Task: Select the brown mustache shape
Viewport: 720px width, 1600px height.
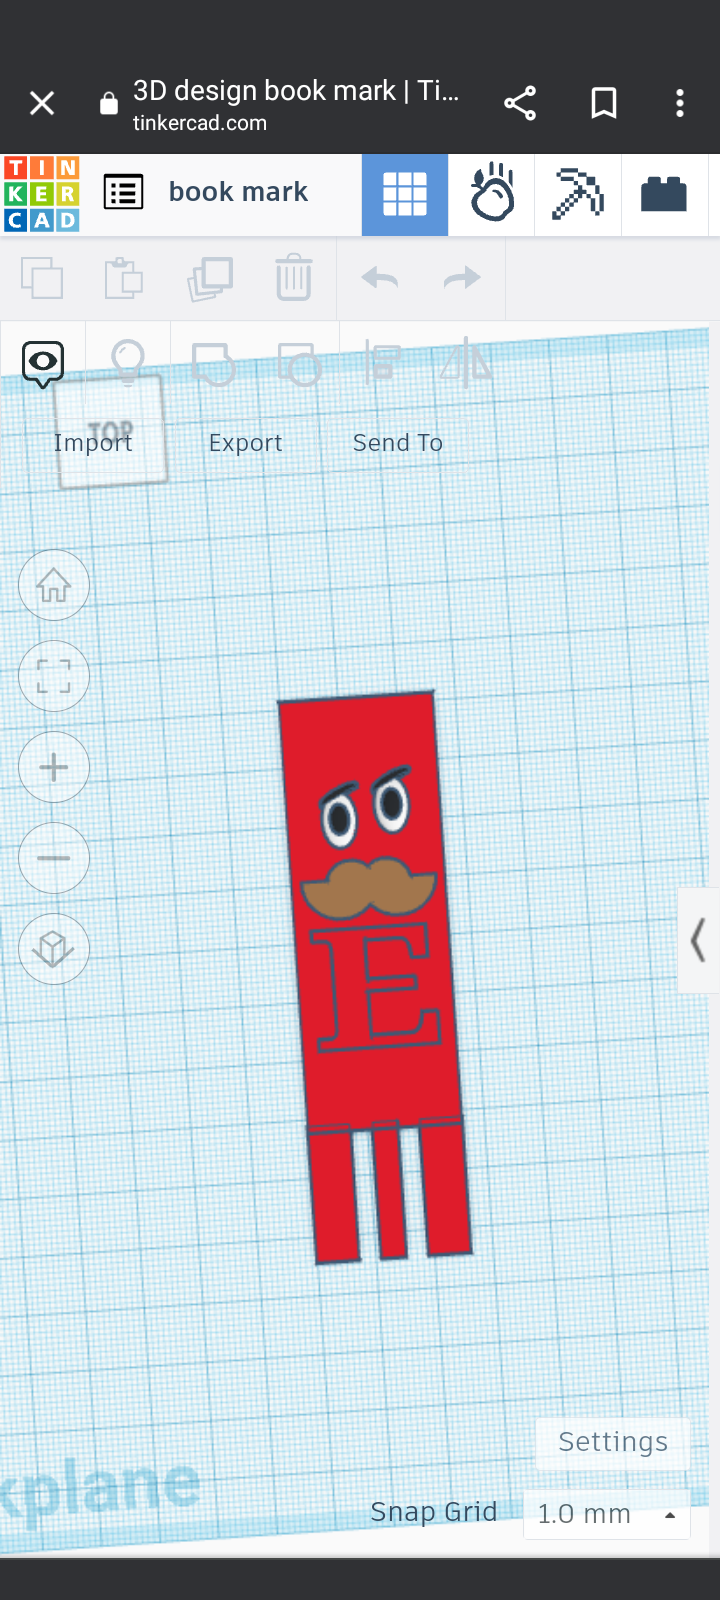Action: click(x=369, y=888)
